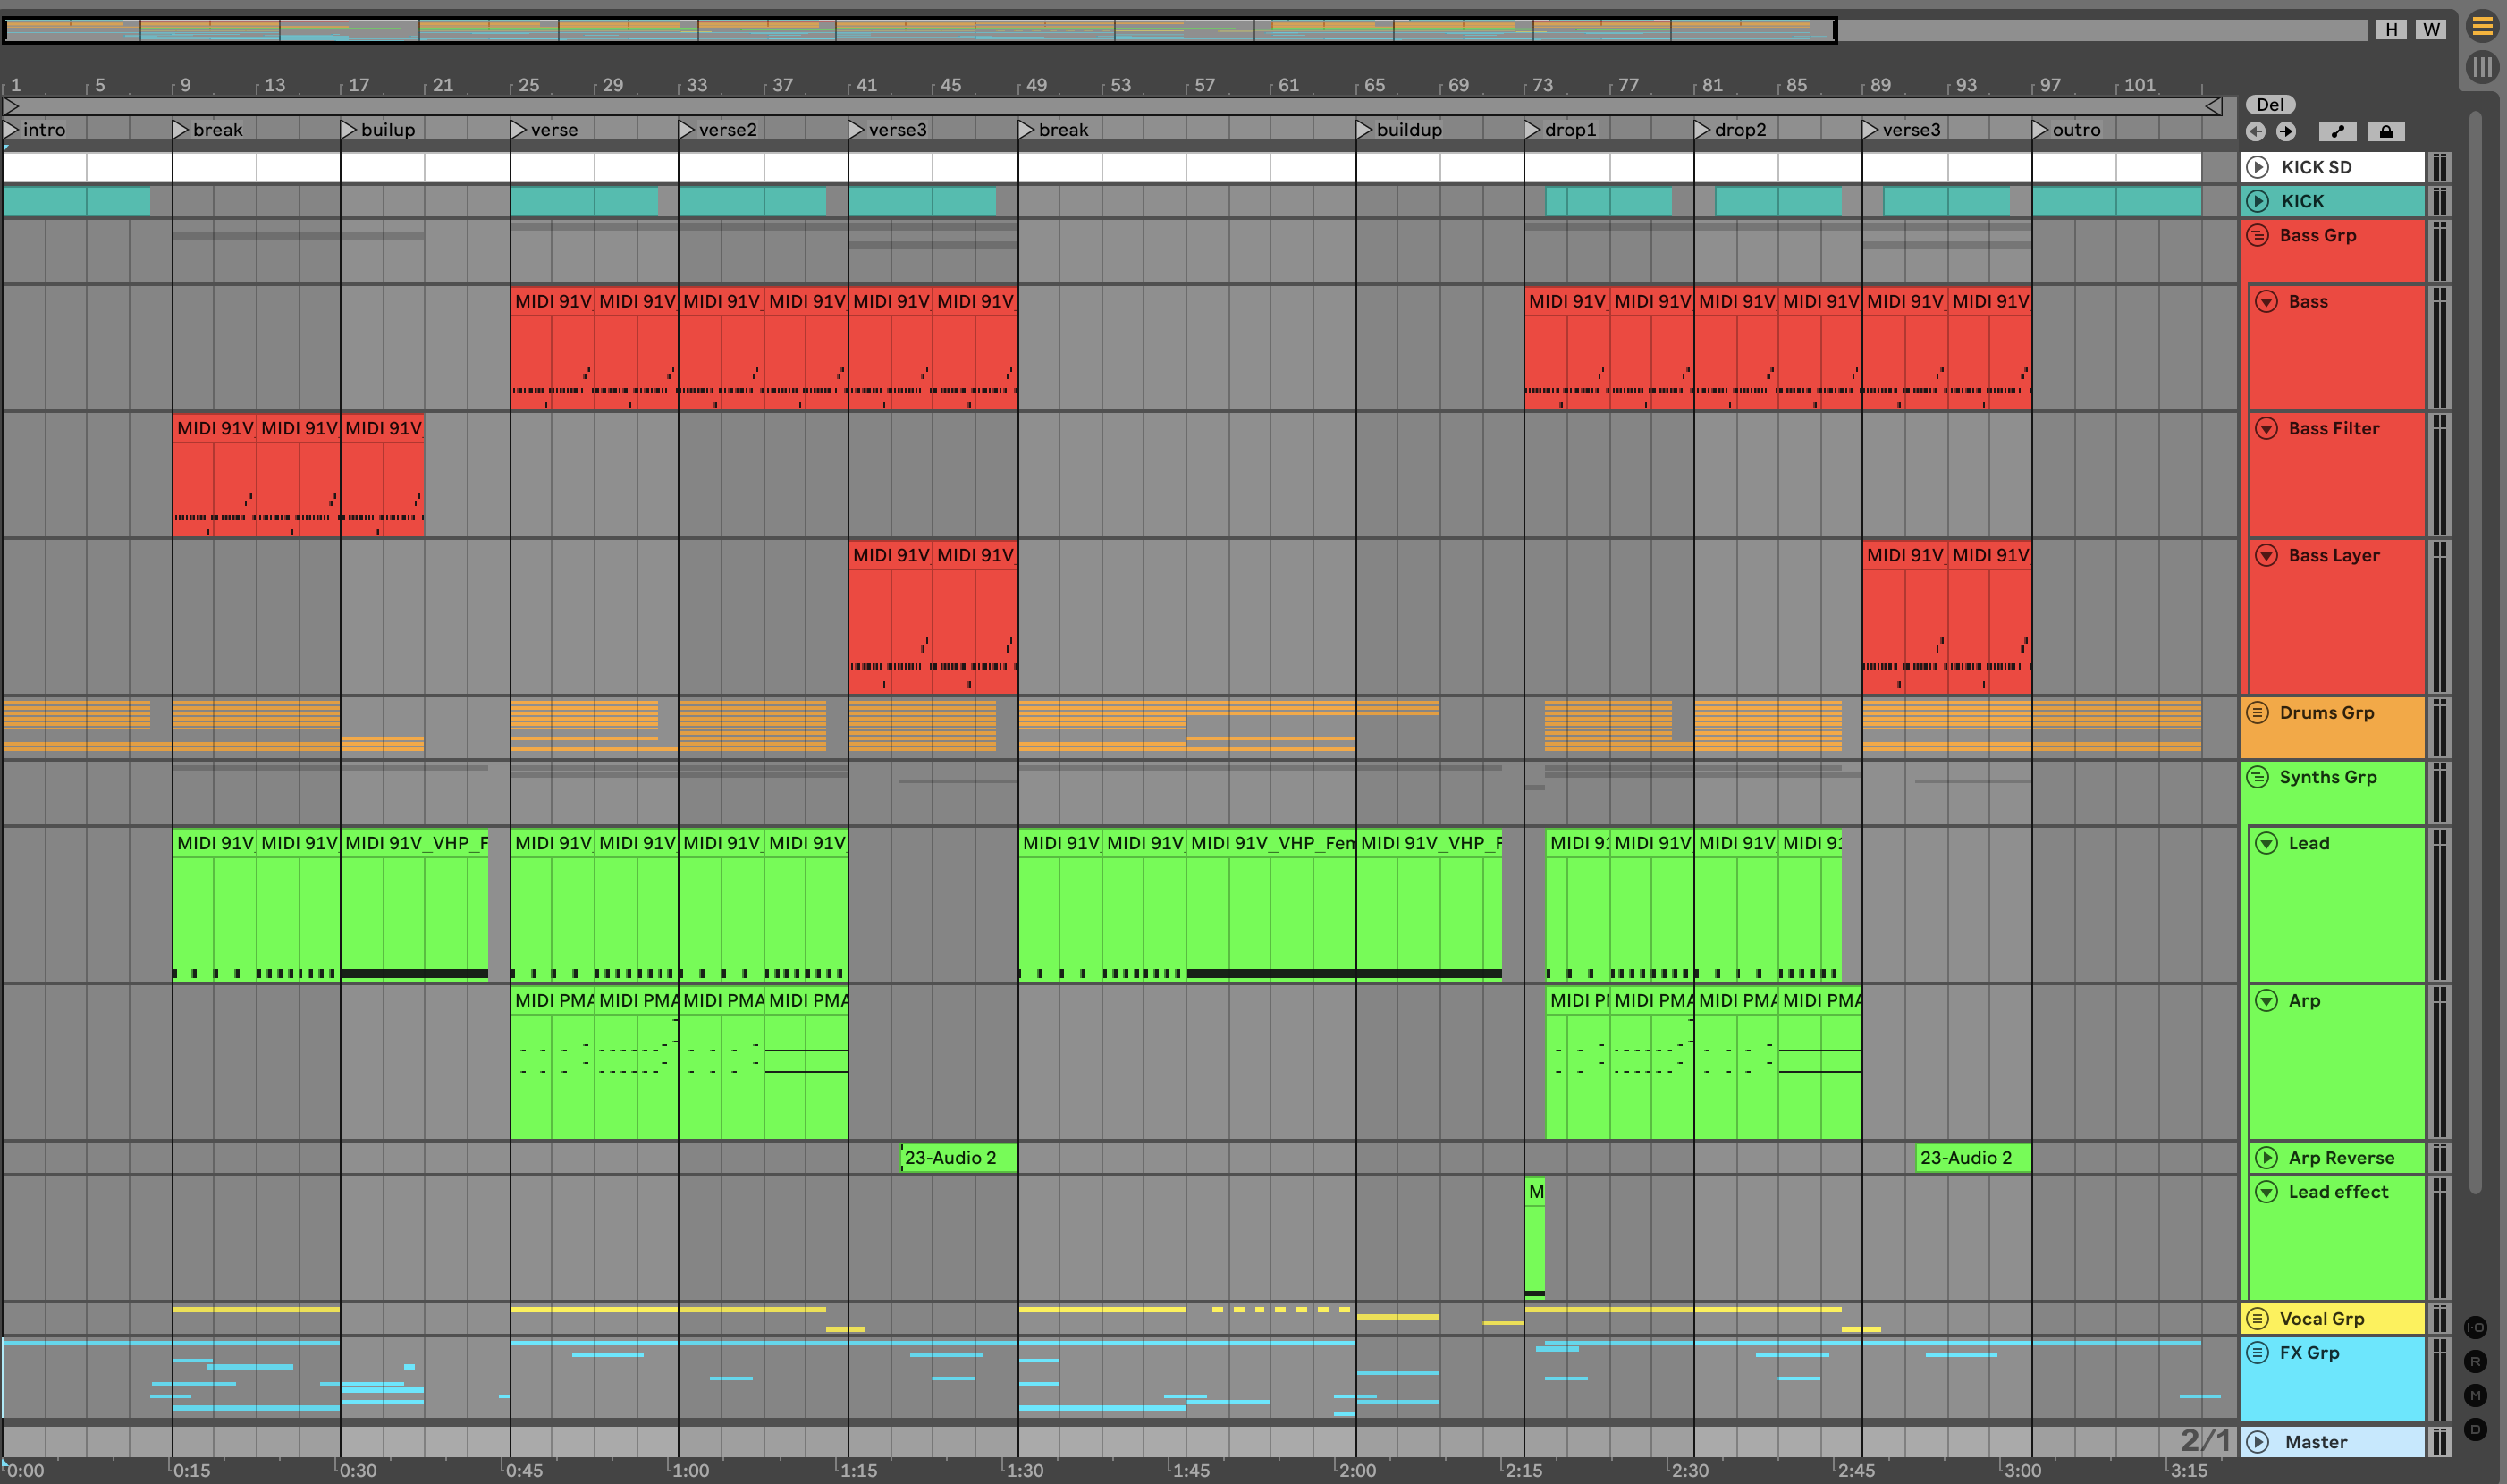
Task: Switch to Session view selector icon
Action: [2482, 67]
